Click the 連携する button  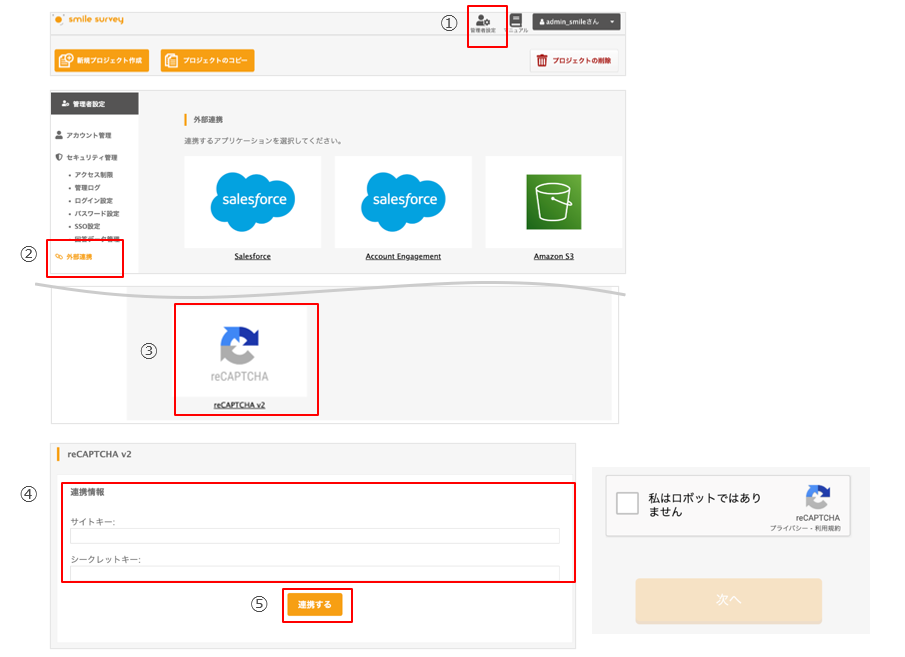[315, 604]
